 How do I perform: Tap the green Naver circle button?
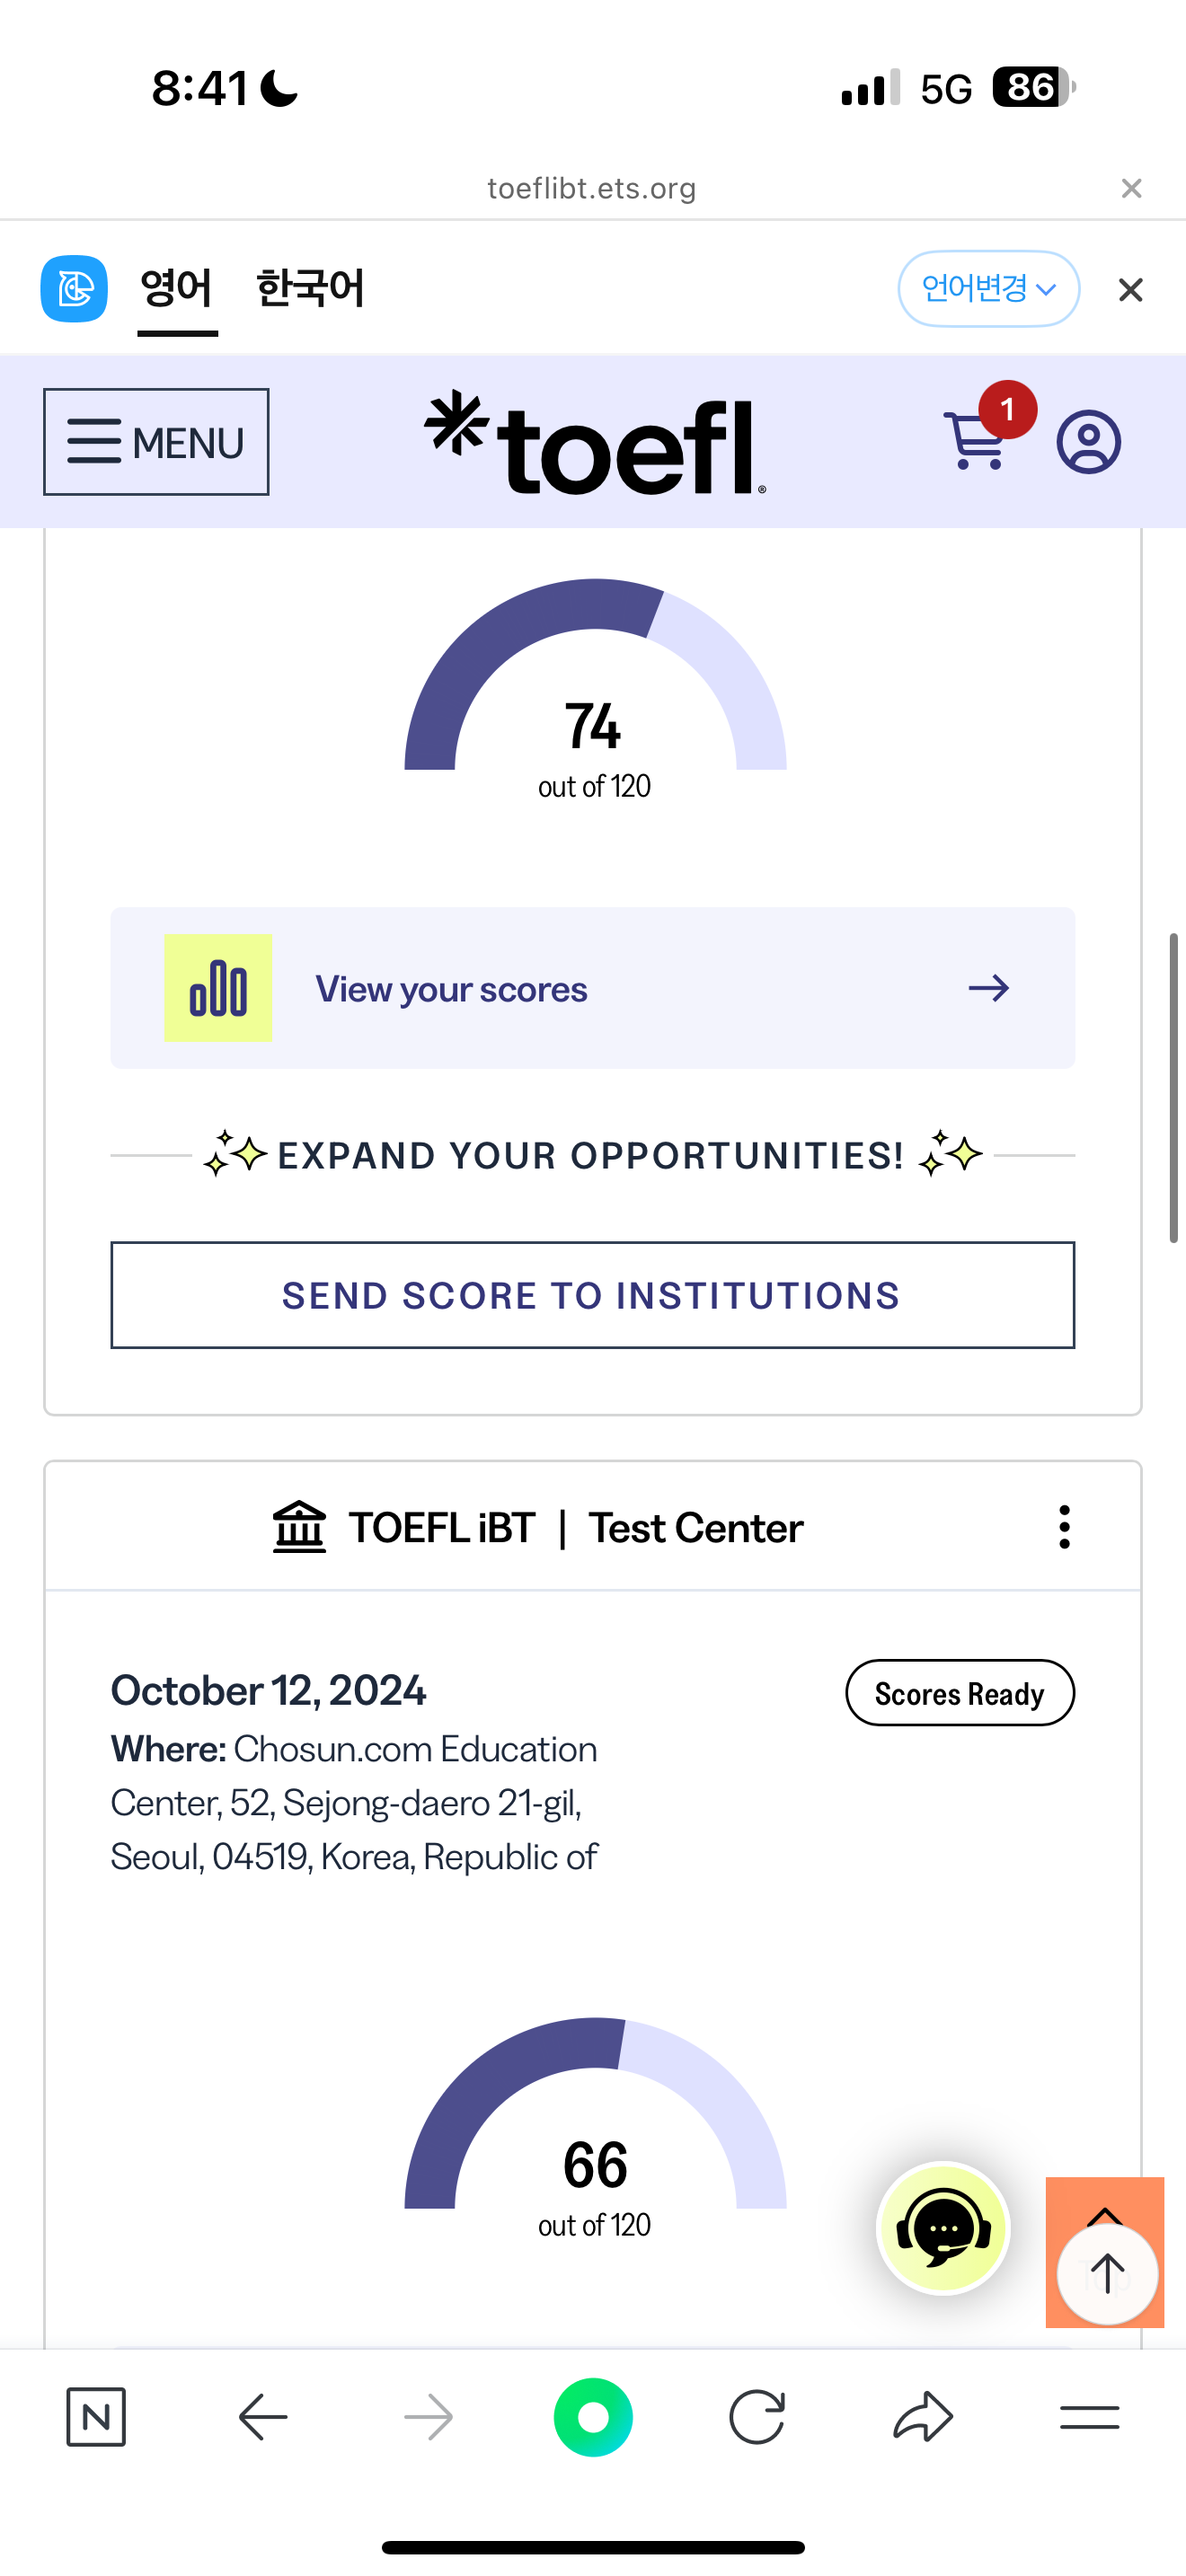pos(593,2417)
